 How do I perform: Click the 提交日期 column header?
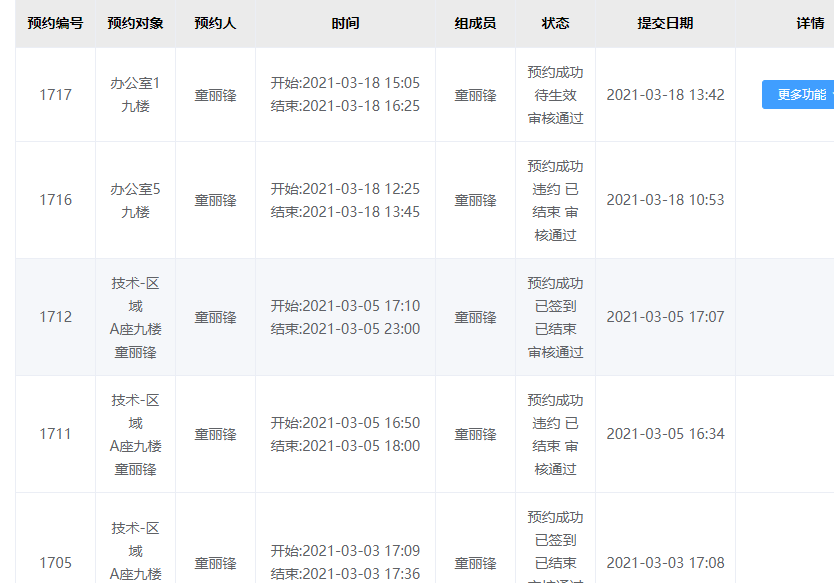click(x=665, y=23)
